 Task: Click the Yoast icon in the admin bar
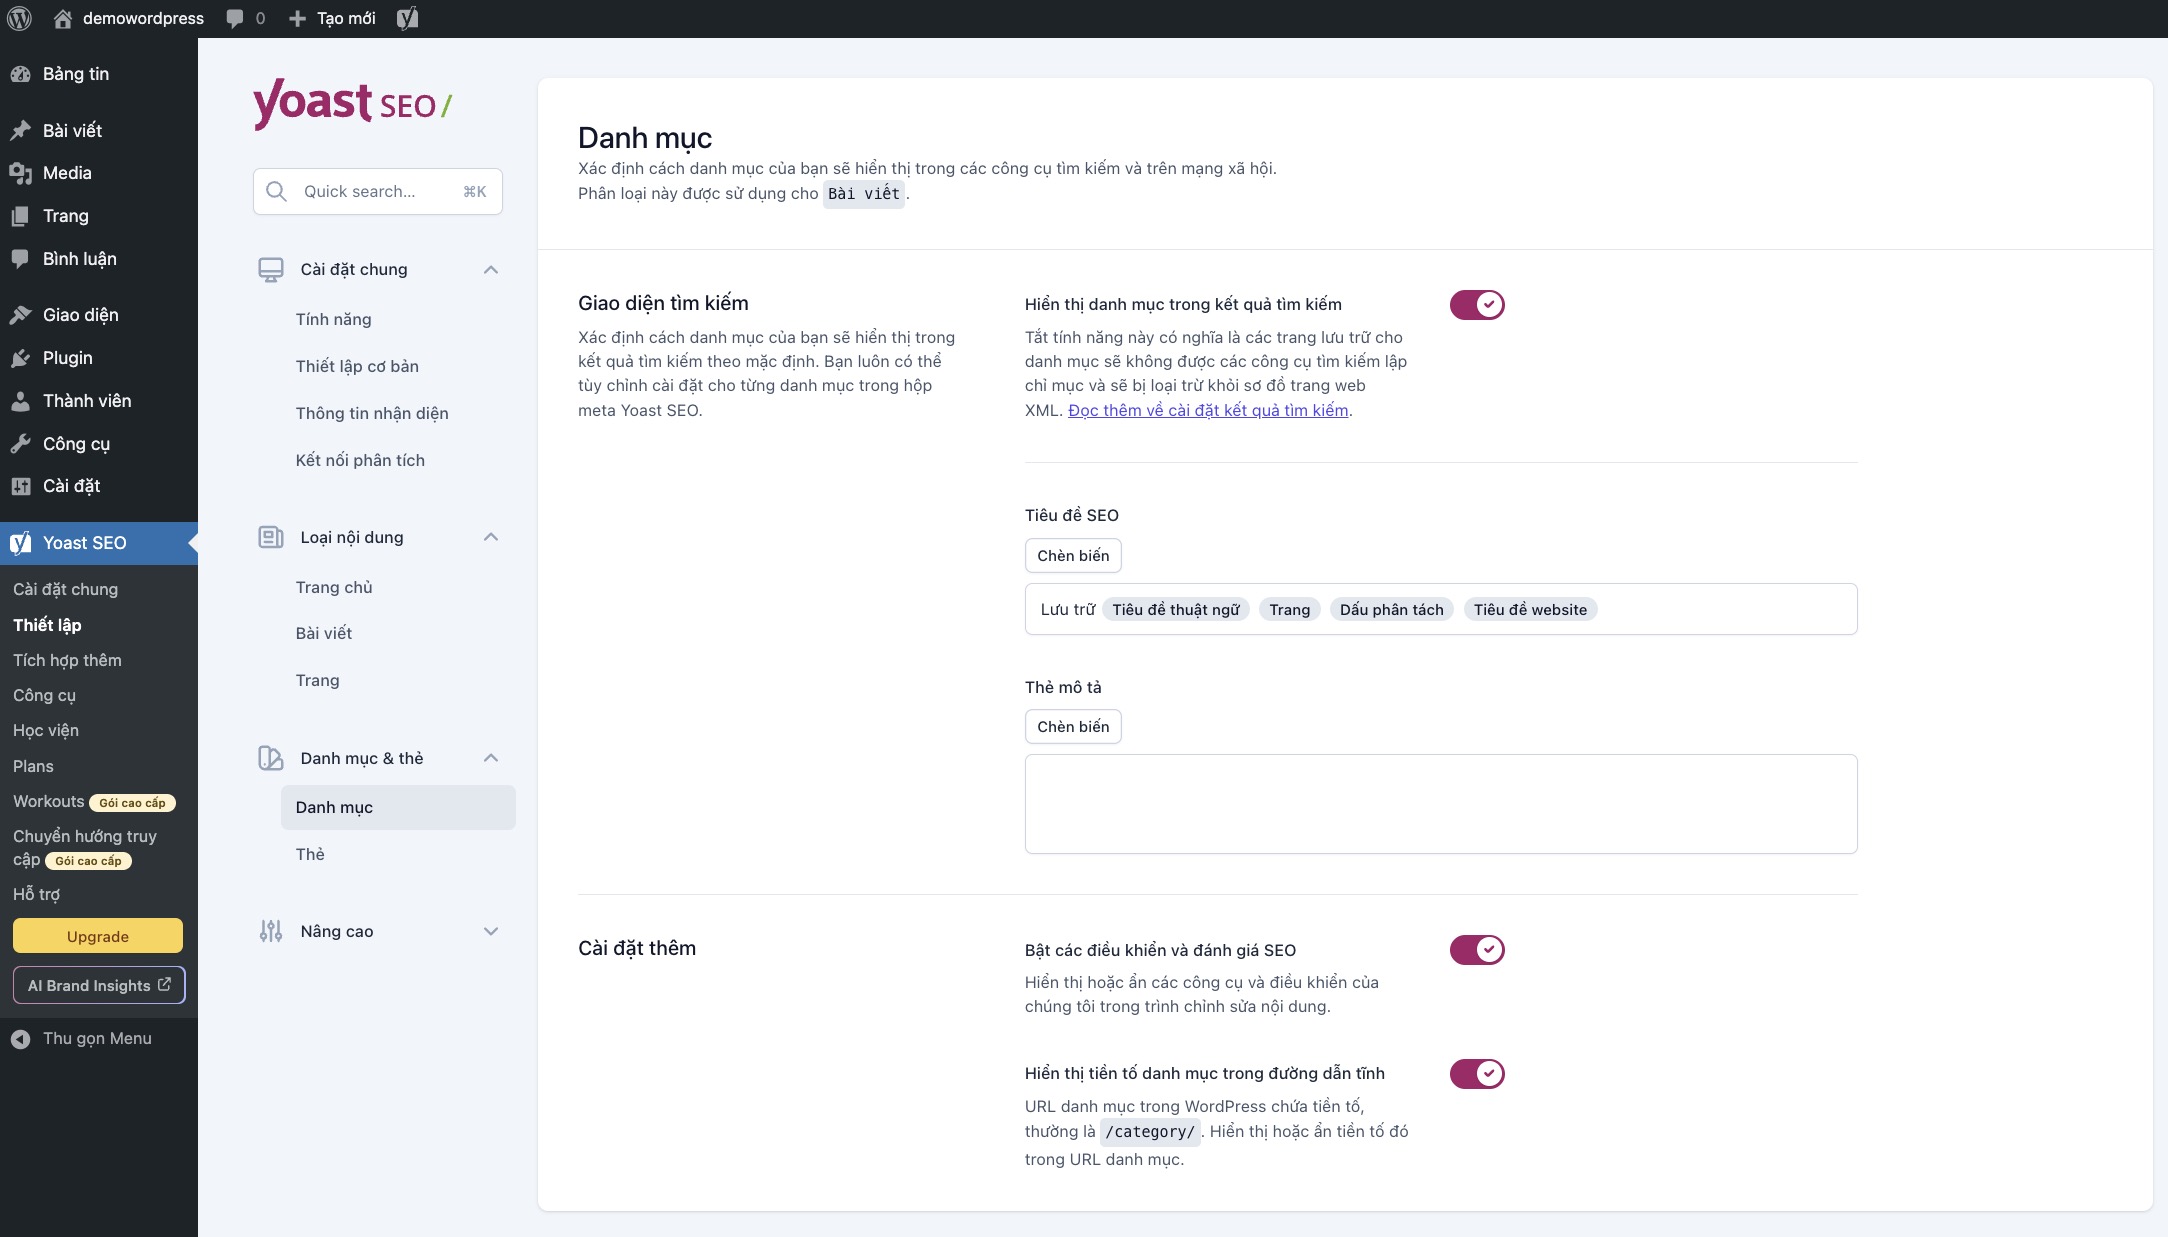click(x=407, y=18)
